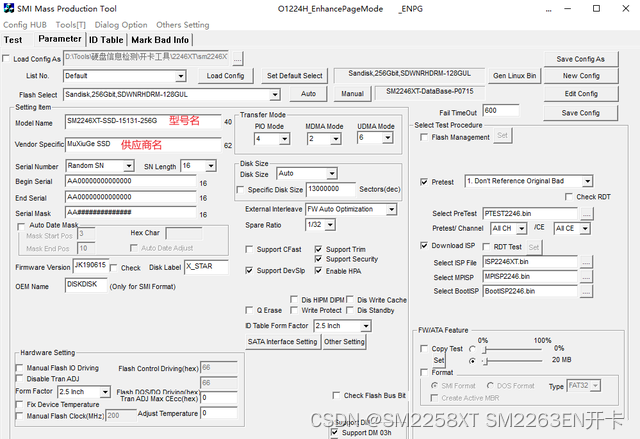Toggle the Support Trim checkbox
This screenshot has height=439, width=640.
coord(318,249)
